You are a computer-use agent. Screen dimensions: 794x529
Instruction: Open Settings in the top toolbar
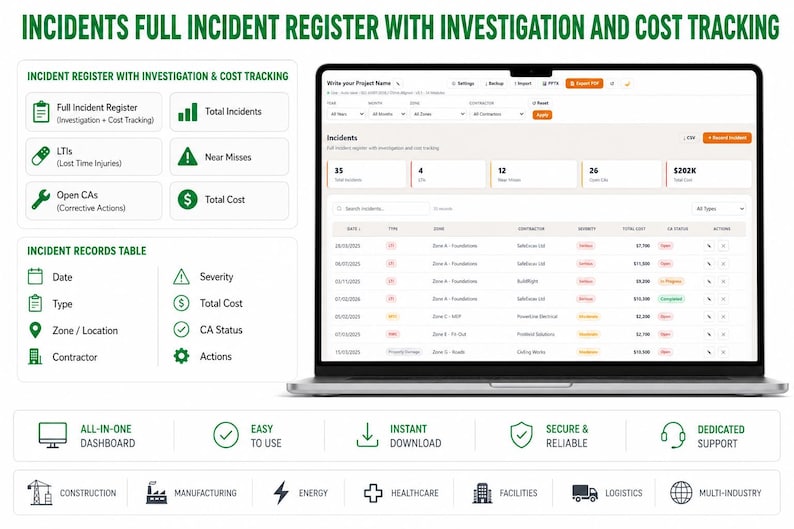(463, 84)
